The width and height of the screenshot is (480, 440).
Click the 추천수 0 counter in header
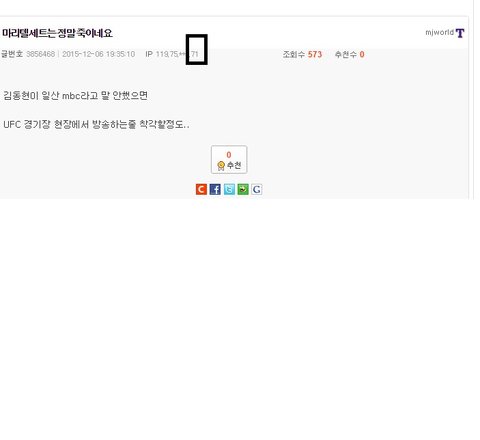[x=349, y=54]
